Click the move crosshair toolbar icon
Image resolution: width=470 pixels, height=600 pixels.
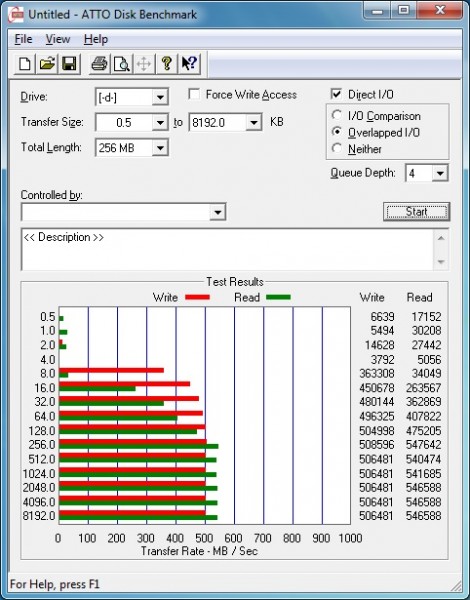144,64
